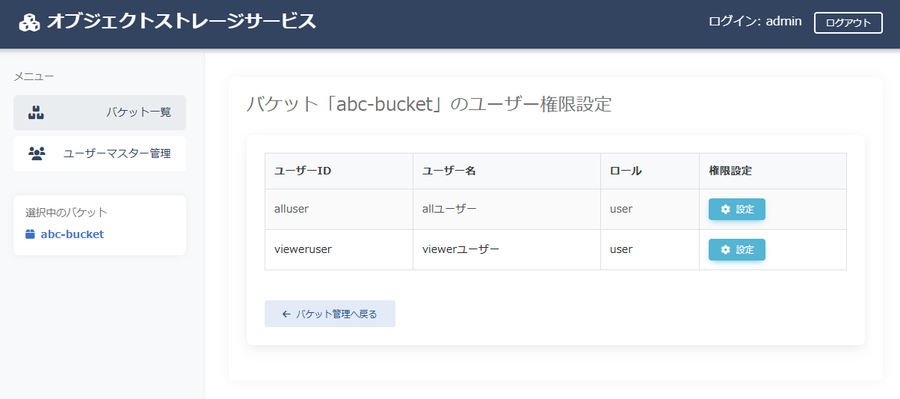Click the bucket icon beside abc-bucket

point(30,234)
